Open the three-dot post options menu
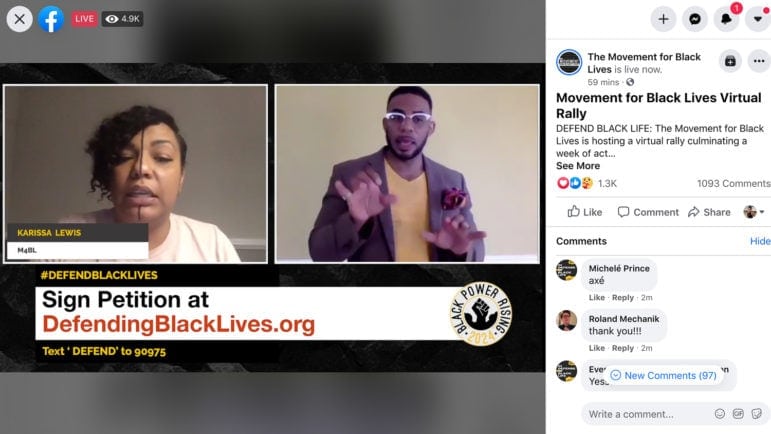 (x=759, y=61)
